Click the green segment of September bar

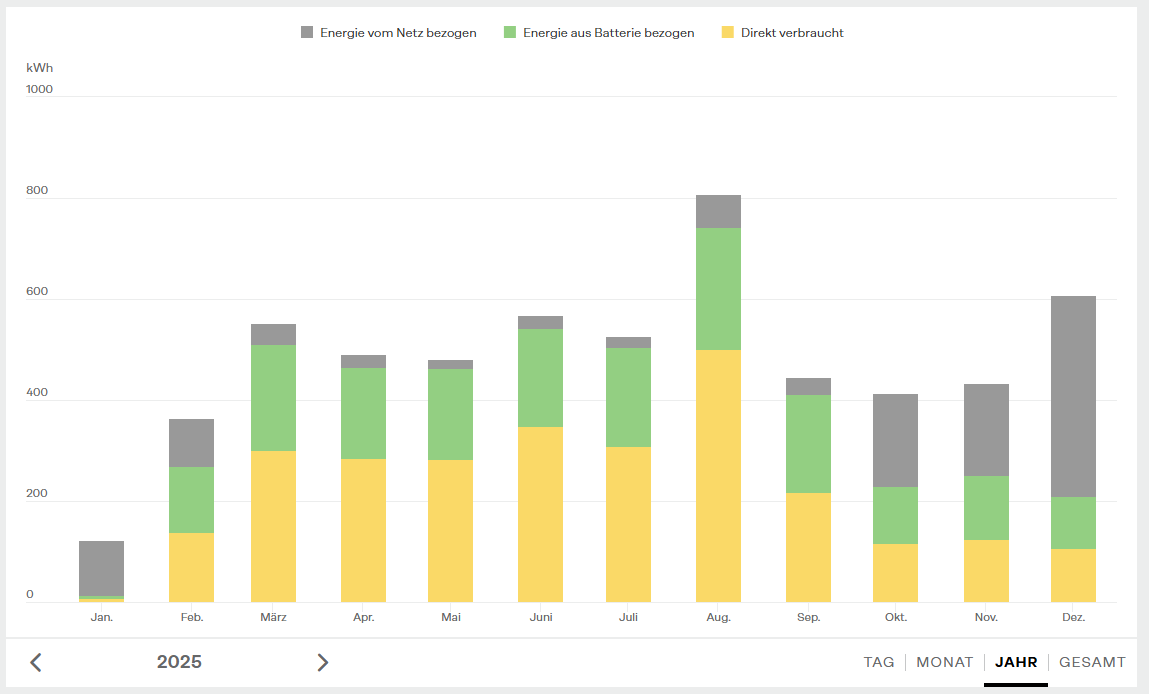(x=808, y=444)
